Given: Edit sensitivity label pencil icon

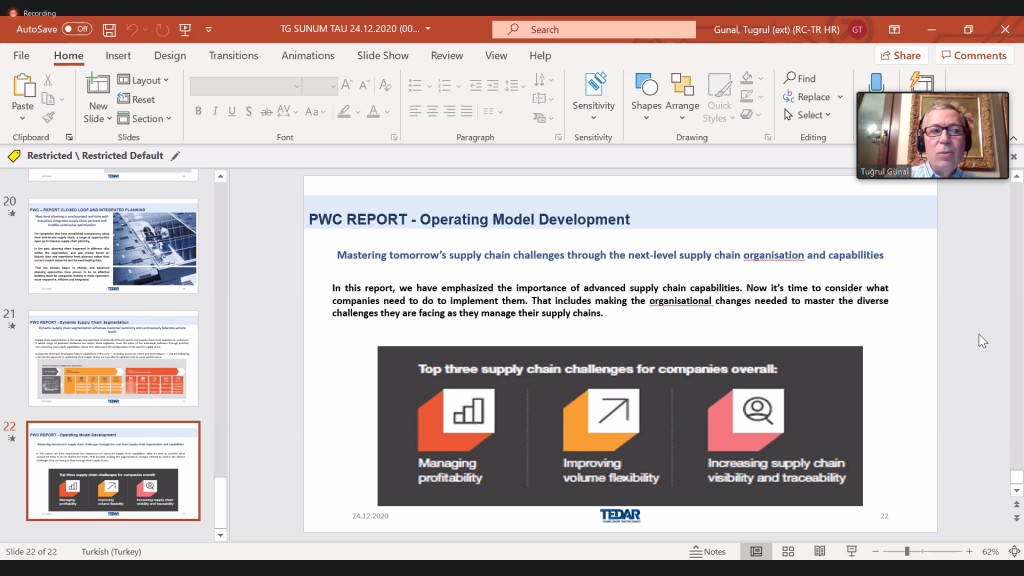Looking at the screenshot, I should tap(175, 155).
